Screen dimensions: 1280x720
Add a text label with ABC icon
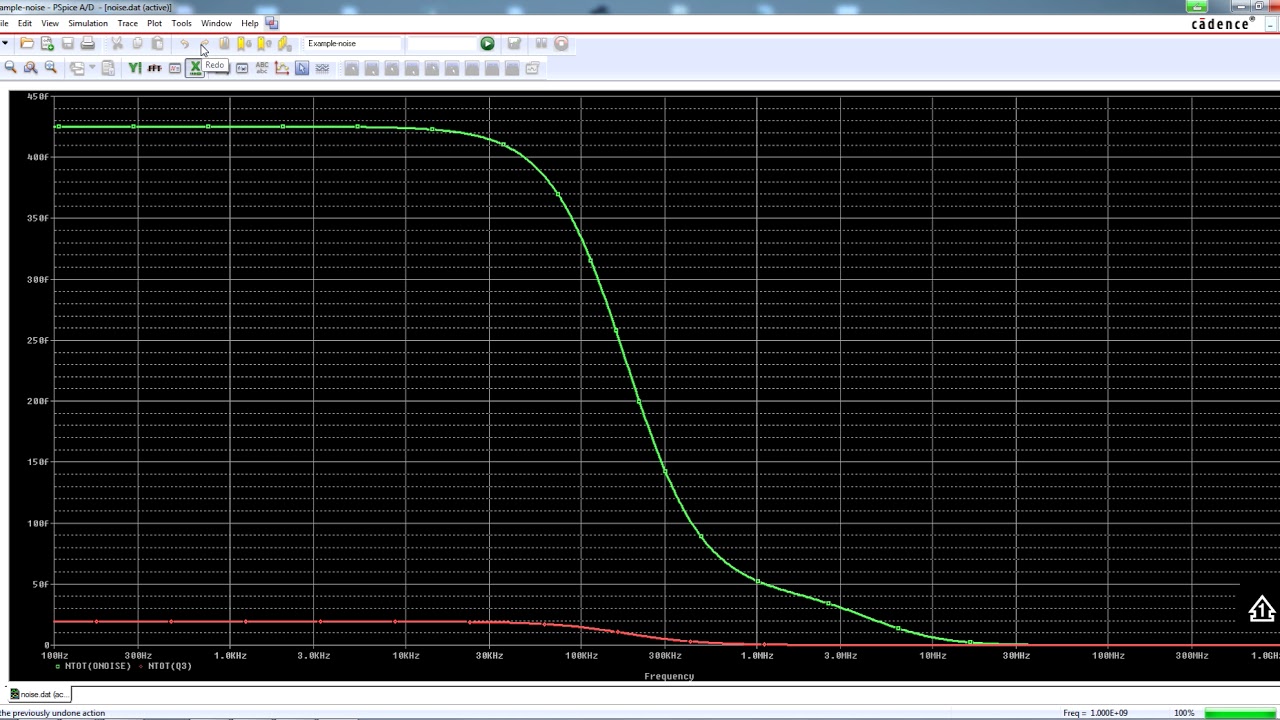(262, 68)
